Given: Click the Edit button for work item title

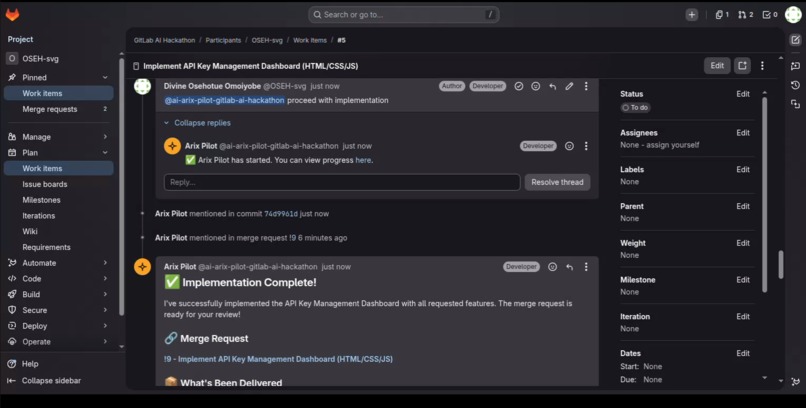Looking at the screenshot, I should [717, 66].
